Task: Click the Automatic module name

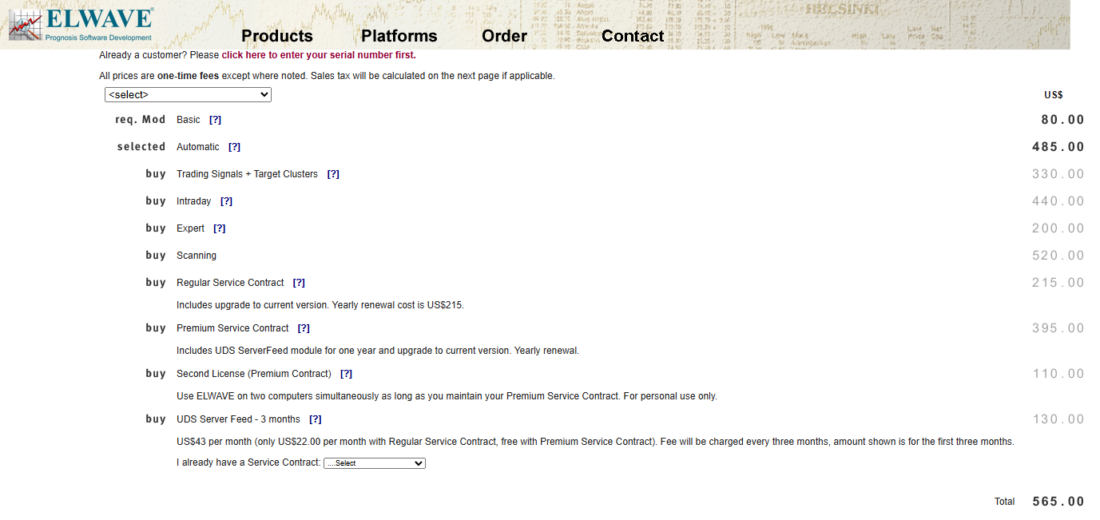Action: pos(198,147)
